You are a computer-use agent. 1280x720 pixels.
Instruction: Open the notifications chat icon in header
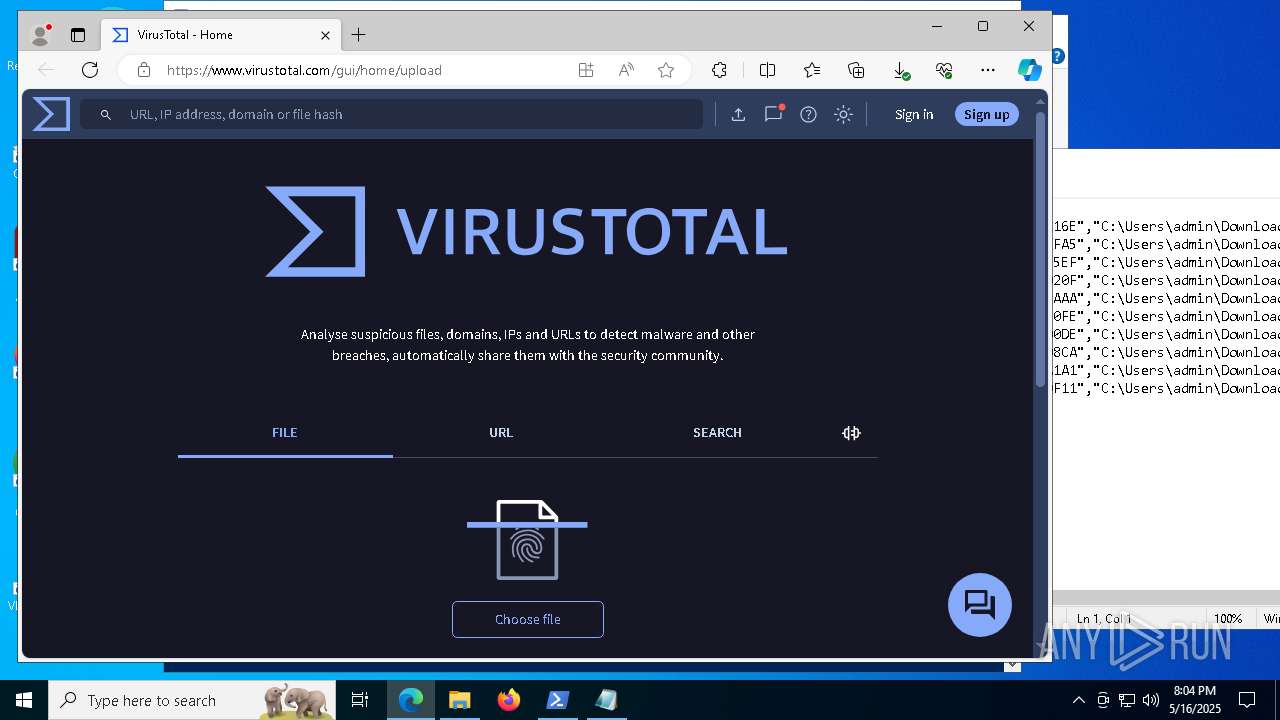coord(774,113)
